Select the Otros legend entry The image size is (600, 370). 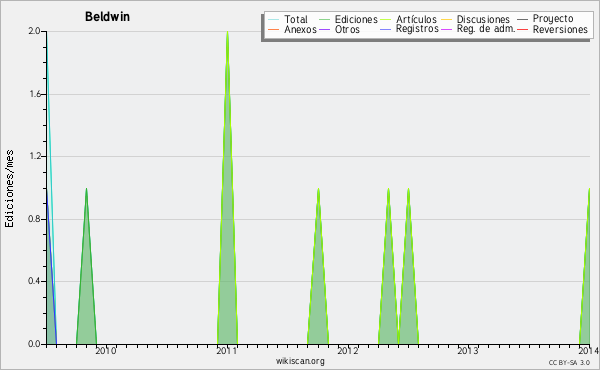coord(347,29)
